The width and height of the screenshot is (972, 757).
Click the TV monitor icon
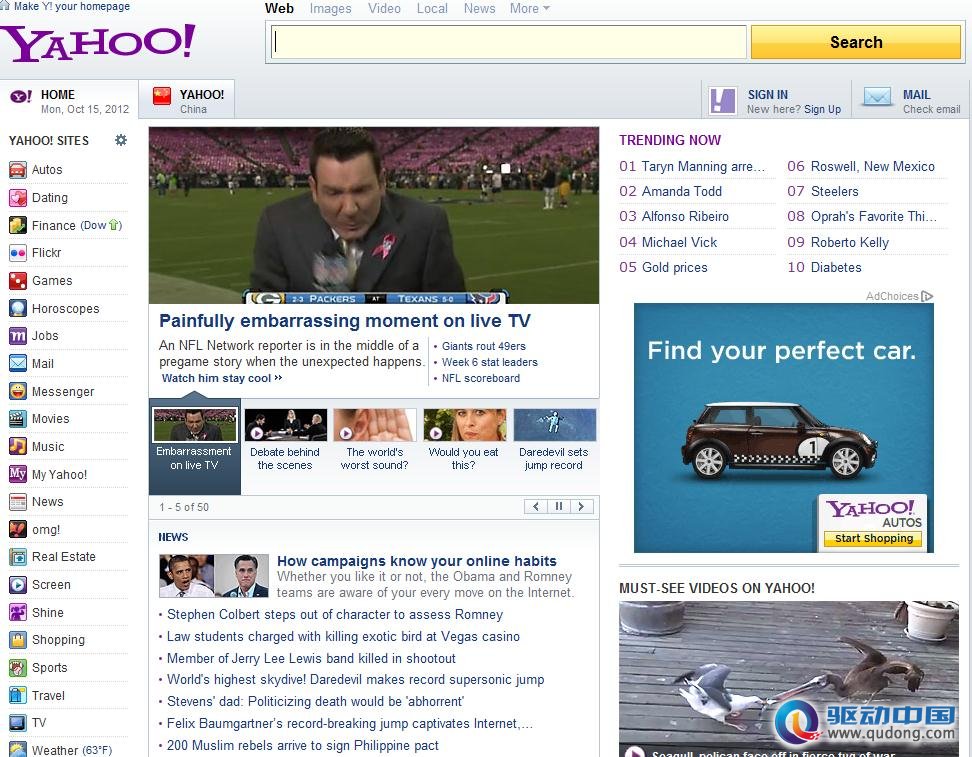[17, 723]
